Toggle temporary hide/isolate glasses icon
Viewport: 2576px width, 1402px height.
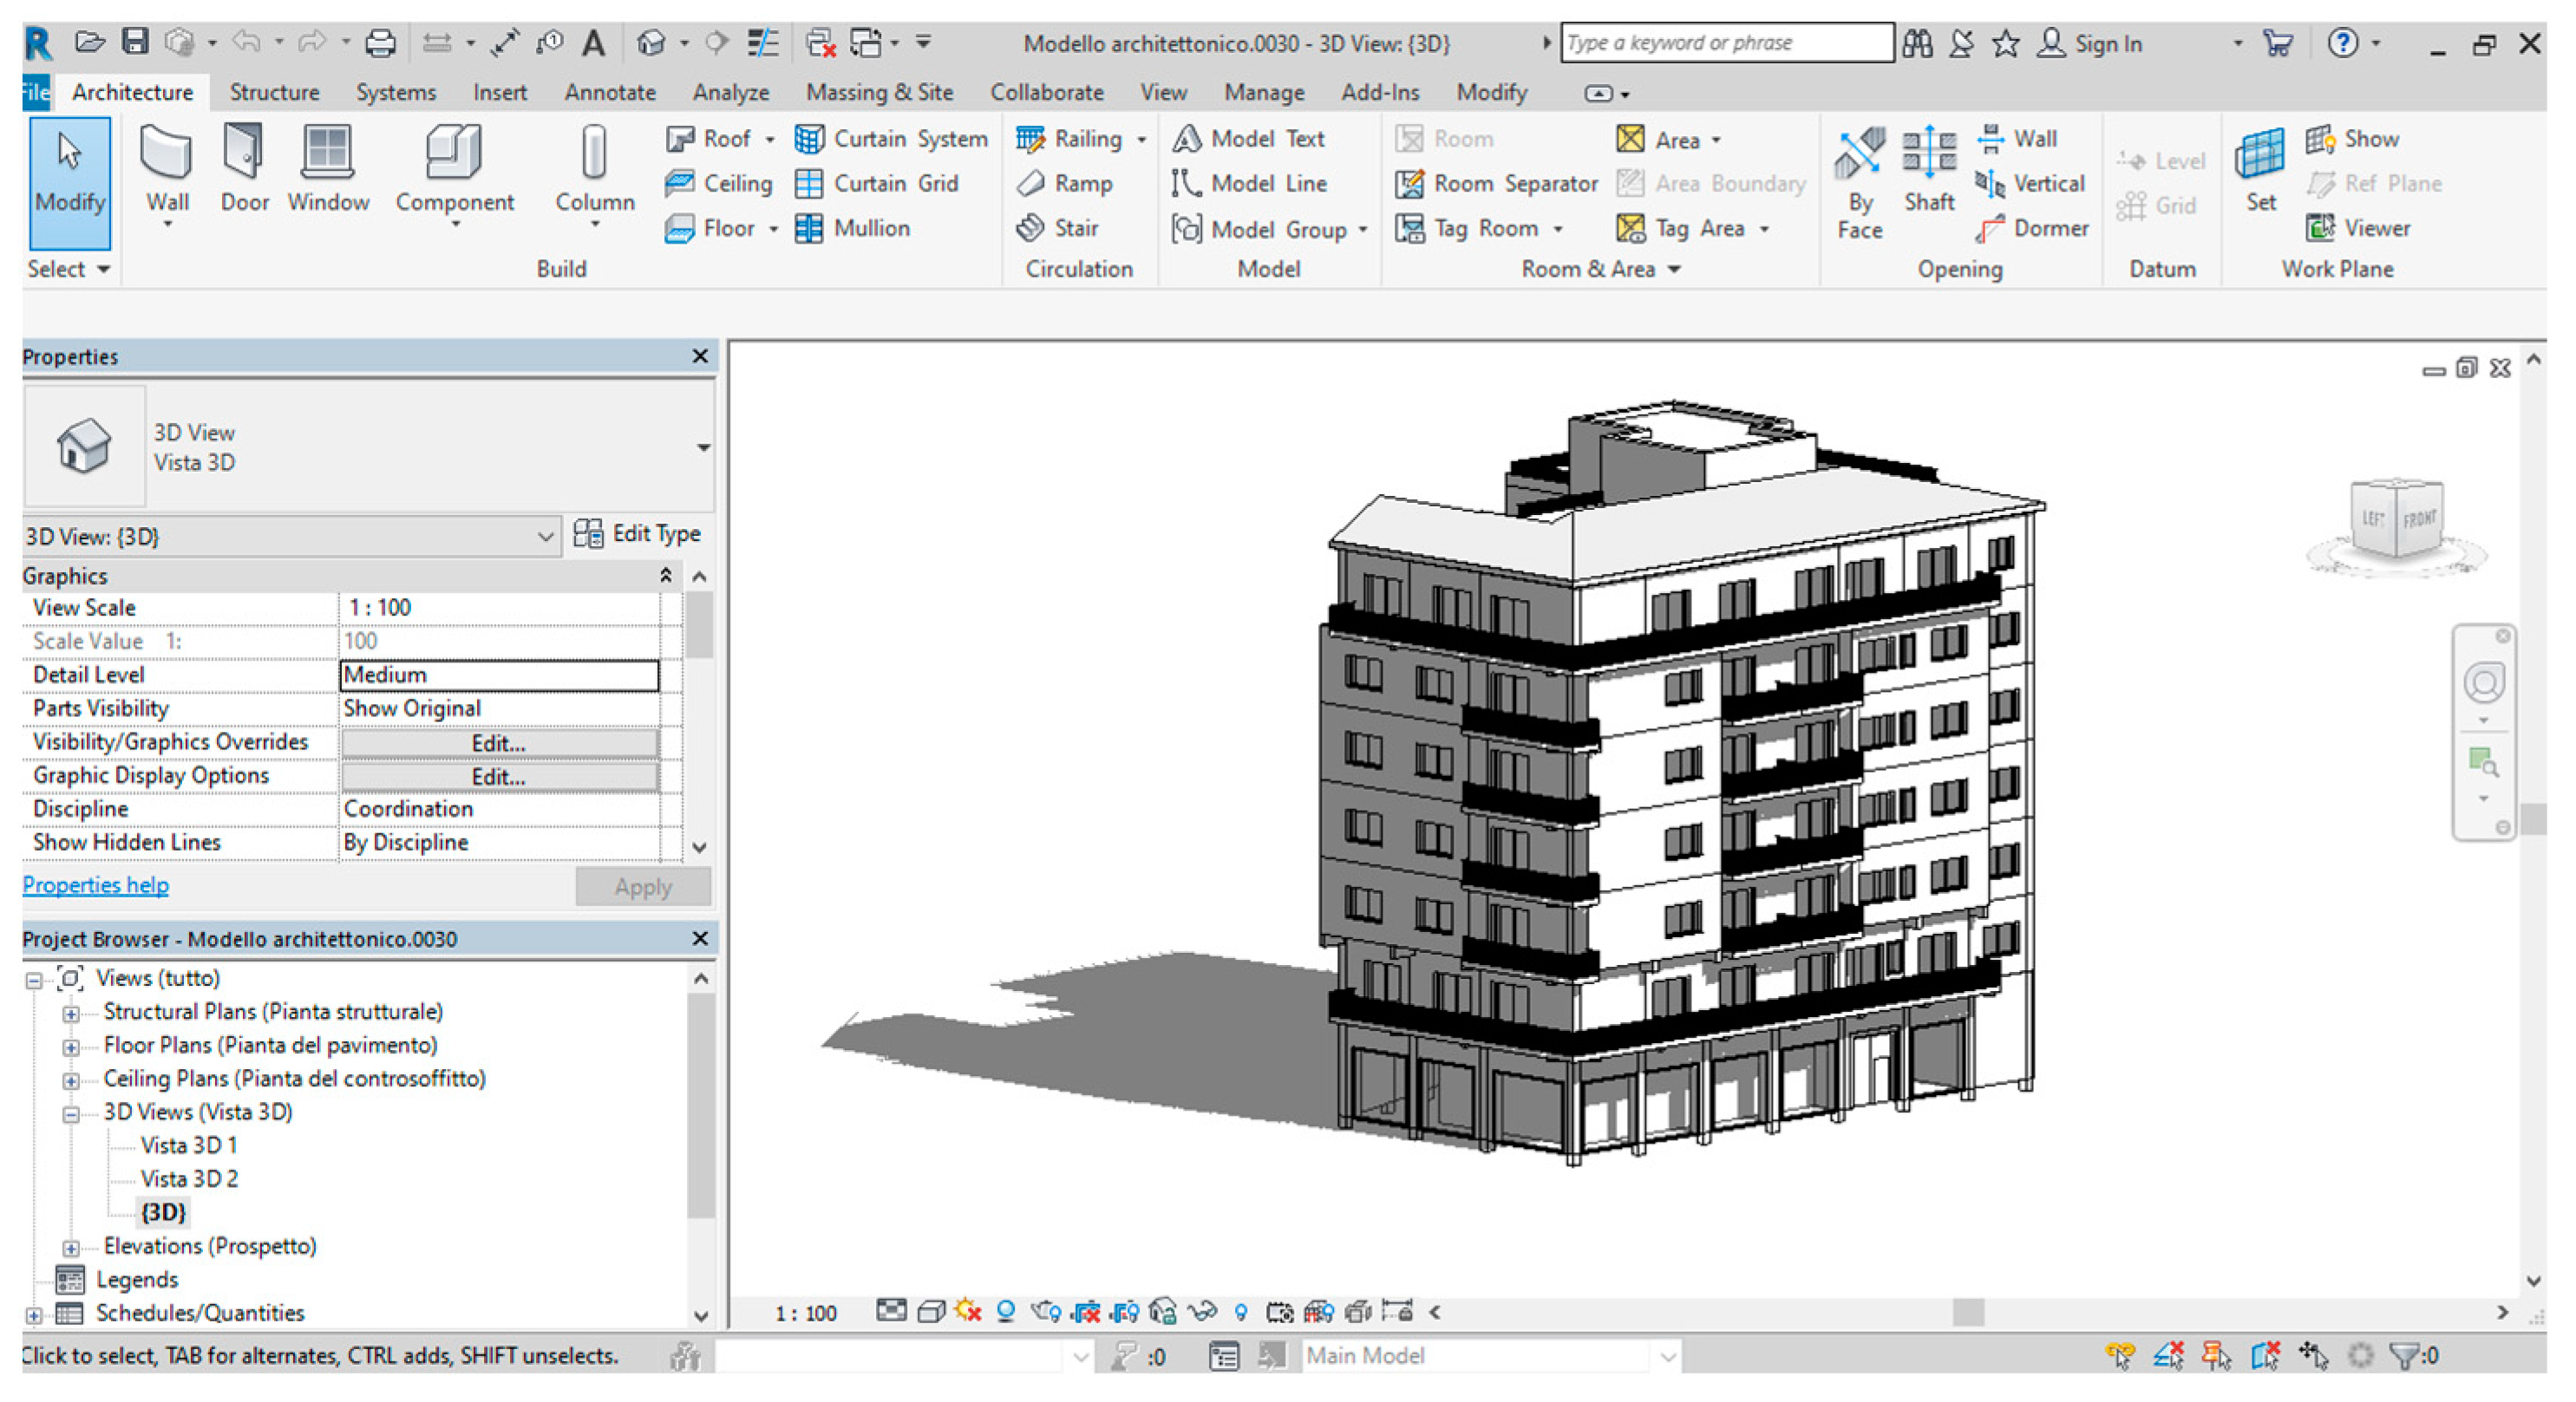[x=1203, y=1311]
